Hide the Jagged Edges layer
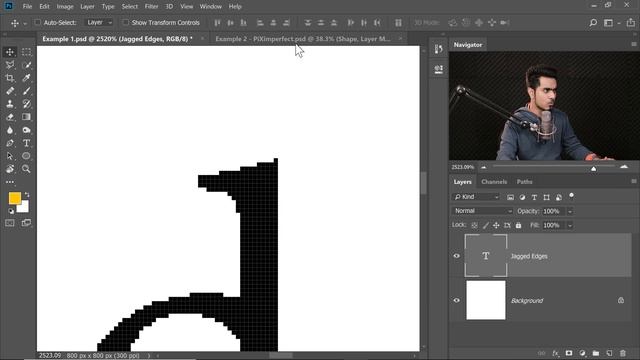The image size is (640, 360). tap(457, 256)
